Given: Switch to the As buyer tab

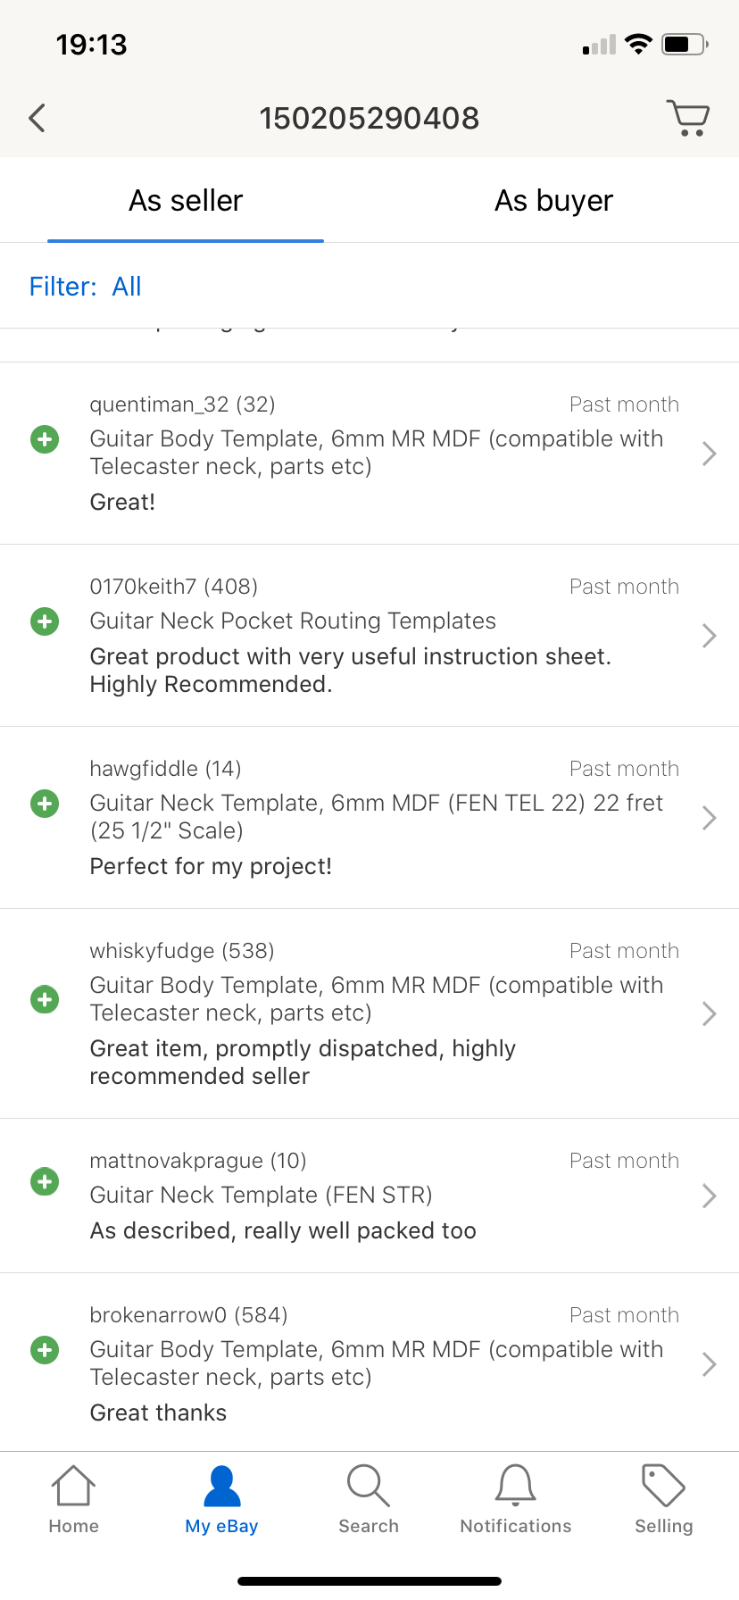Looking at the screenshot, I should (553, 201).
